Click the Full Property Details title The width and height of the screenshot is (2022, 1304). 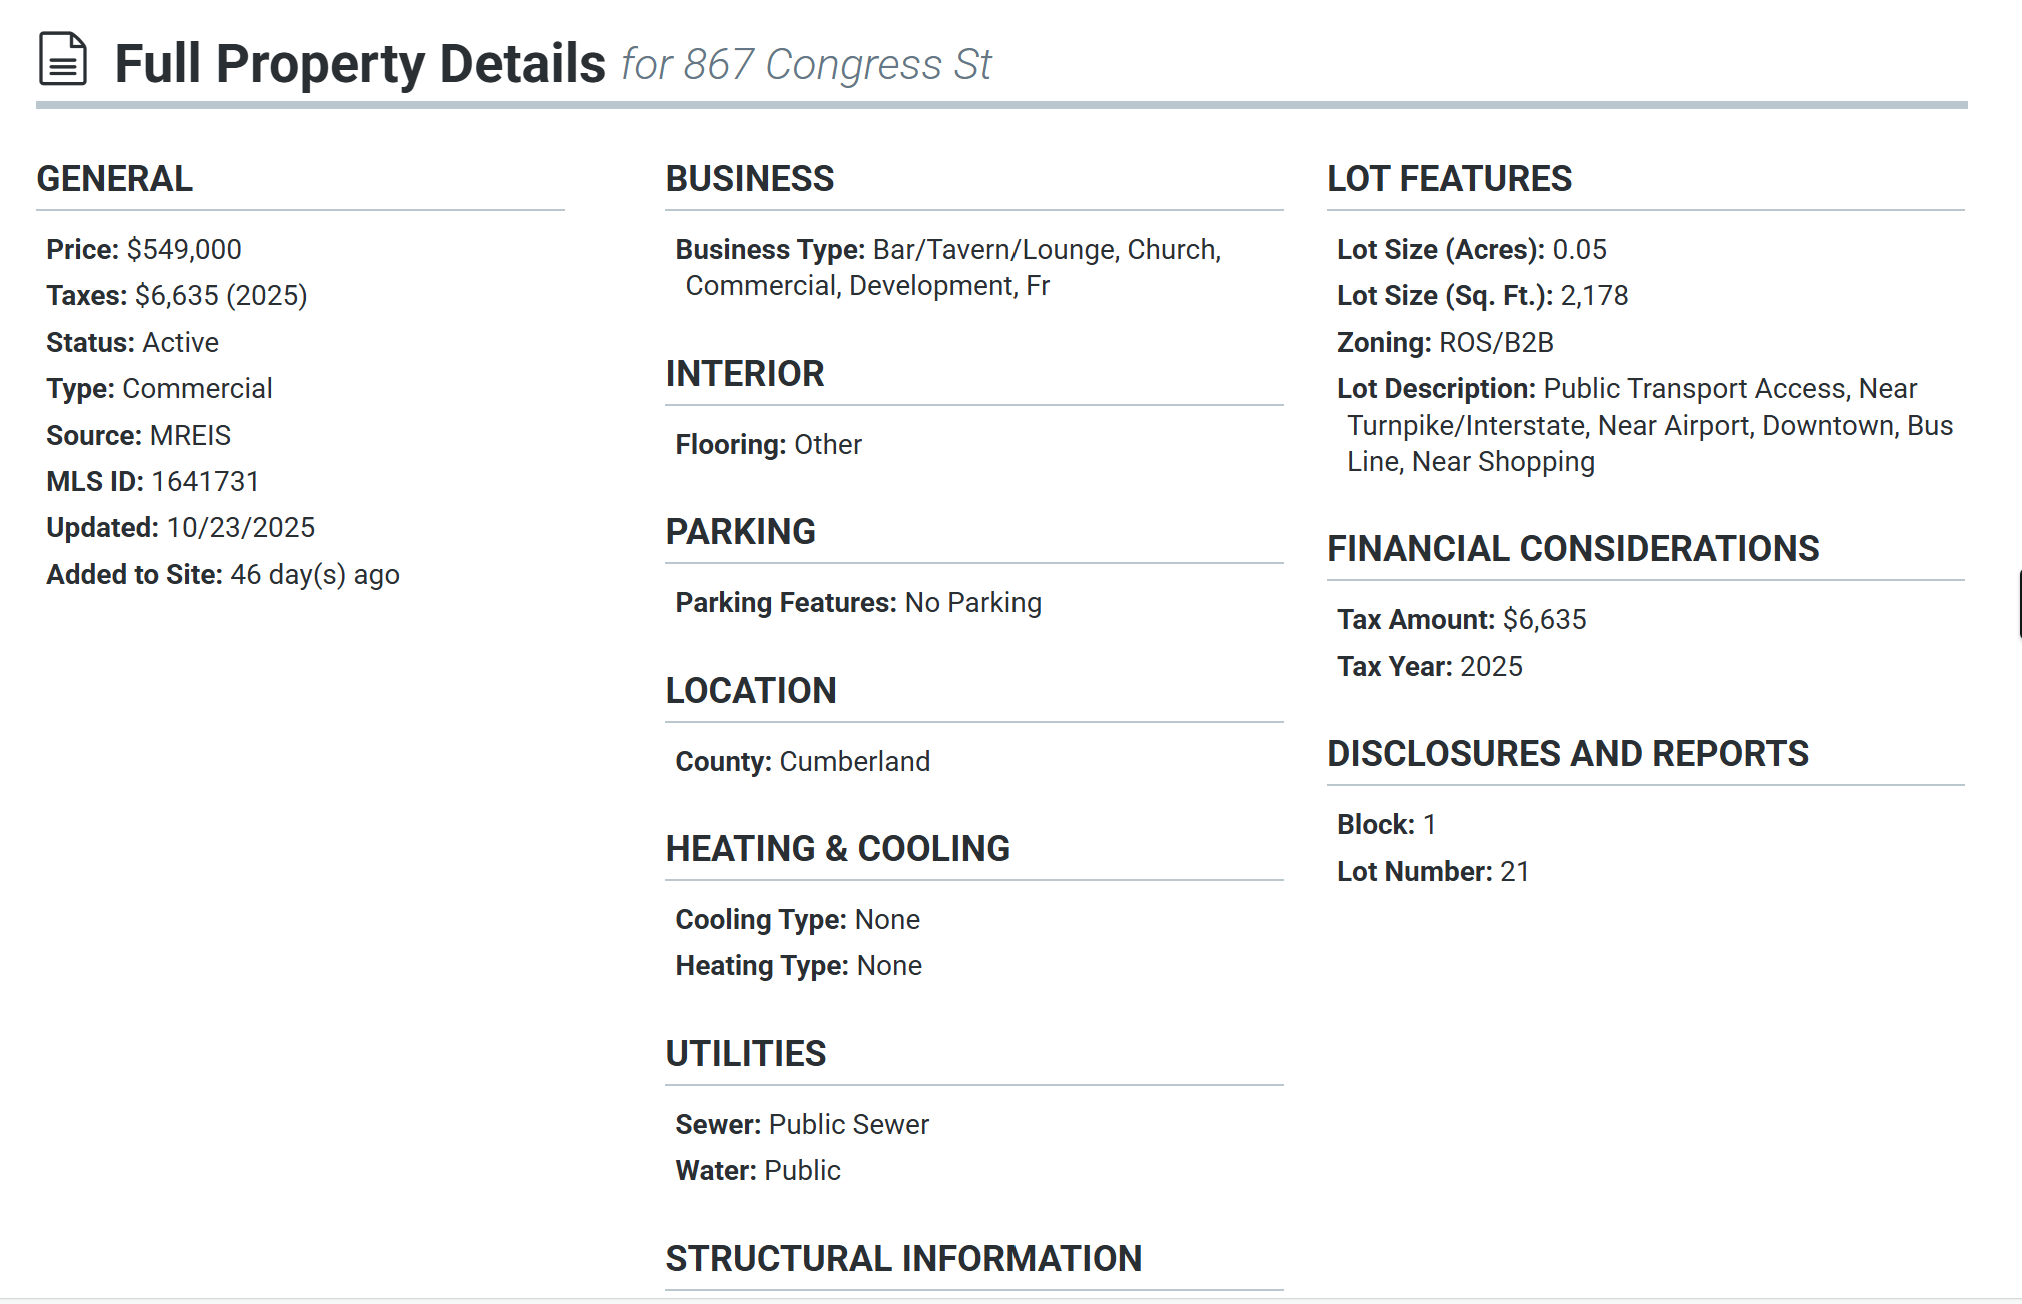[360, 64]
